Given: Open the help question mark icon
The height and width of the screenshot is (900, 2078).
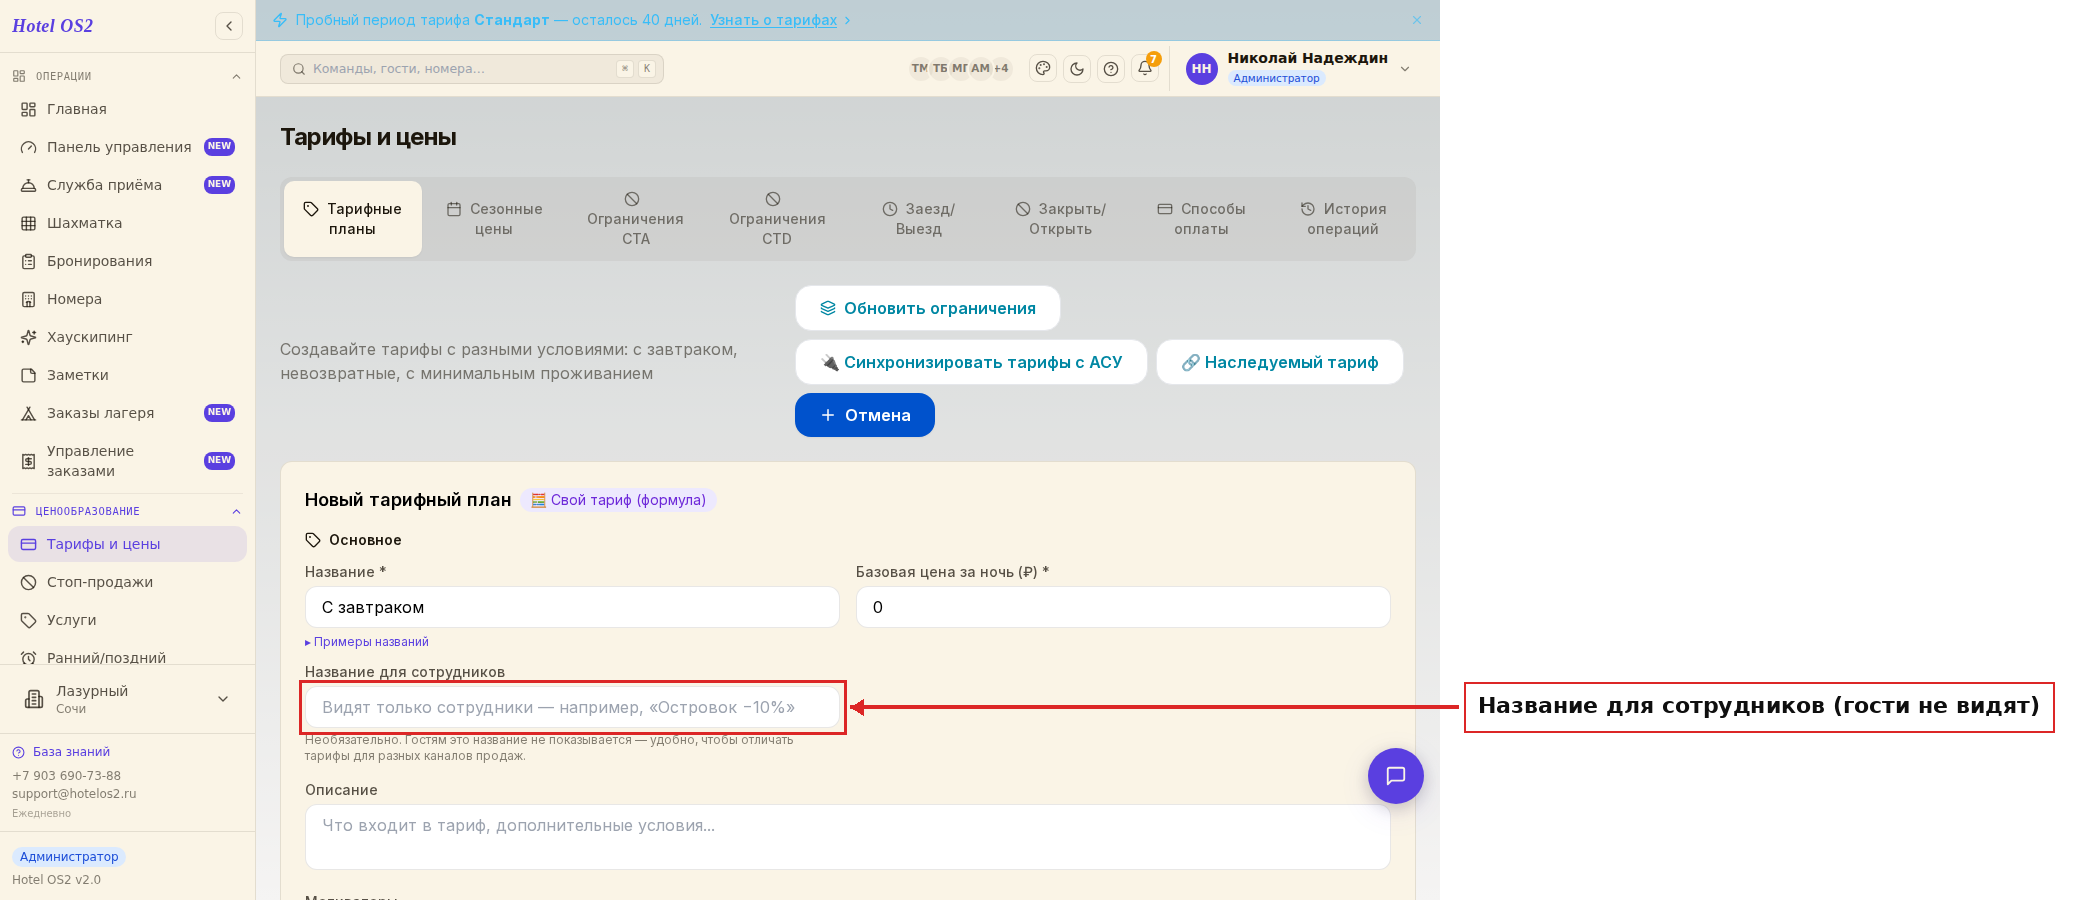Looking at the screenshot, I should (1111, 69).
